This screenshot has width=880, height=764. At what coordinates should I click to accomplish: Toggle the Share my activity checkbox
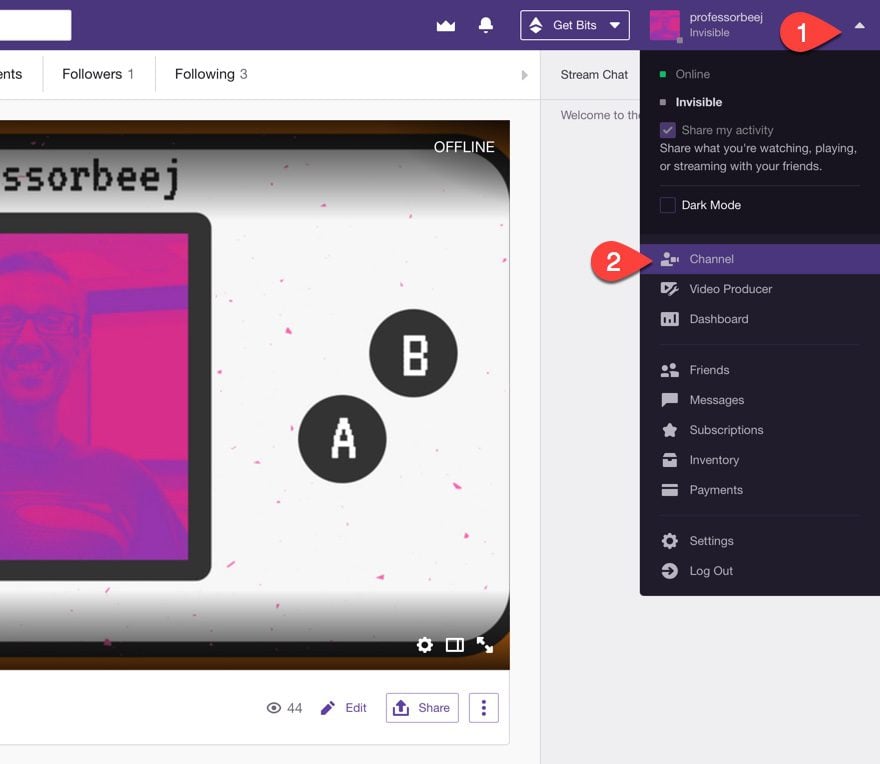[667, 130]
